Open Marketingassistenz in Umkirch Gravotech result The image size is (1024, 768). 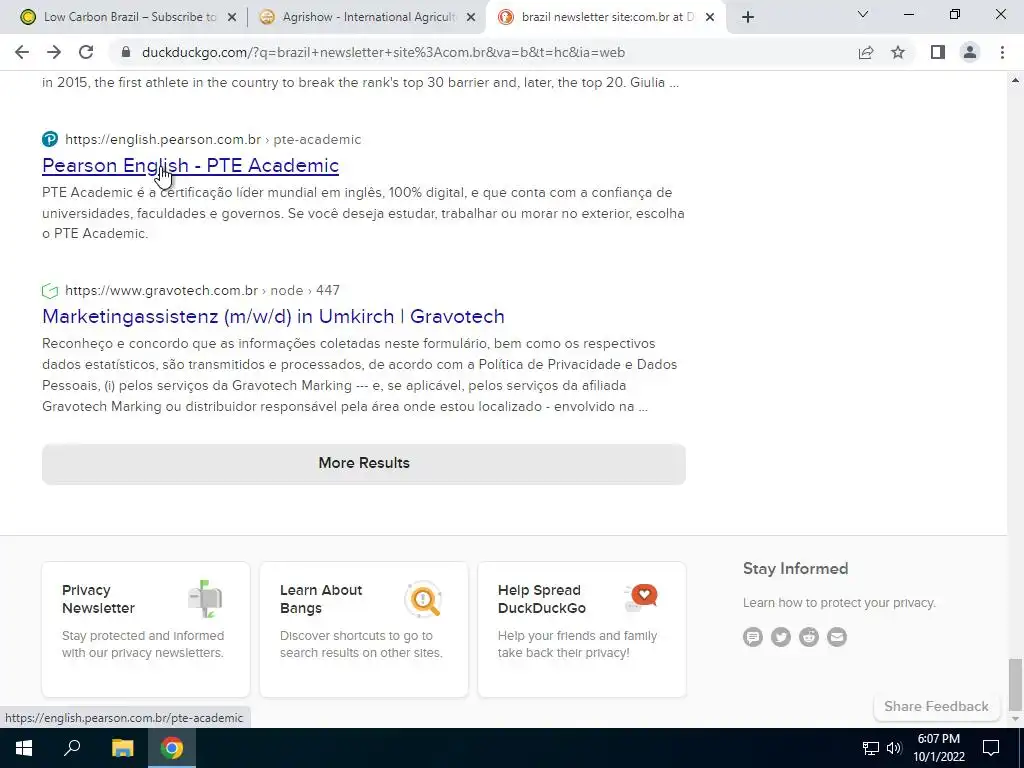(x=273, y=317)
